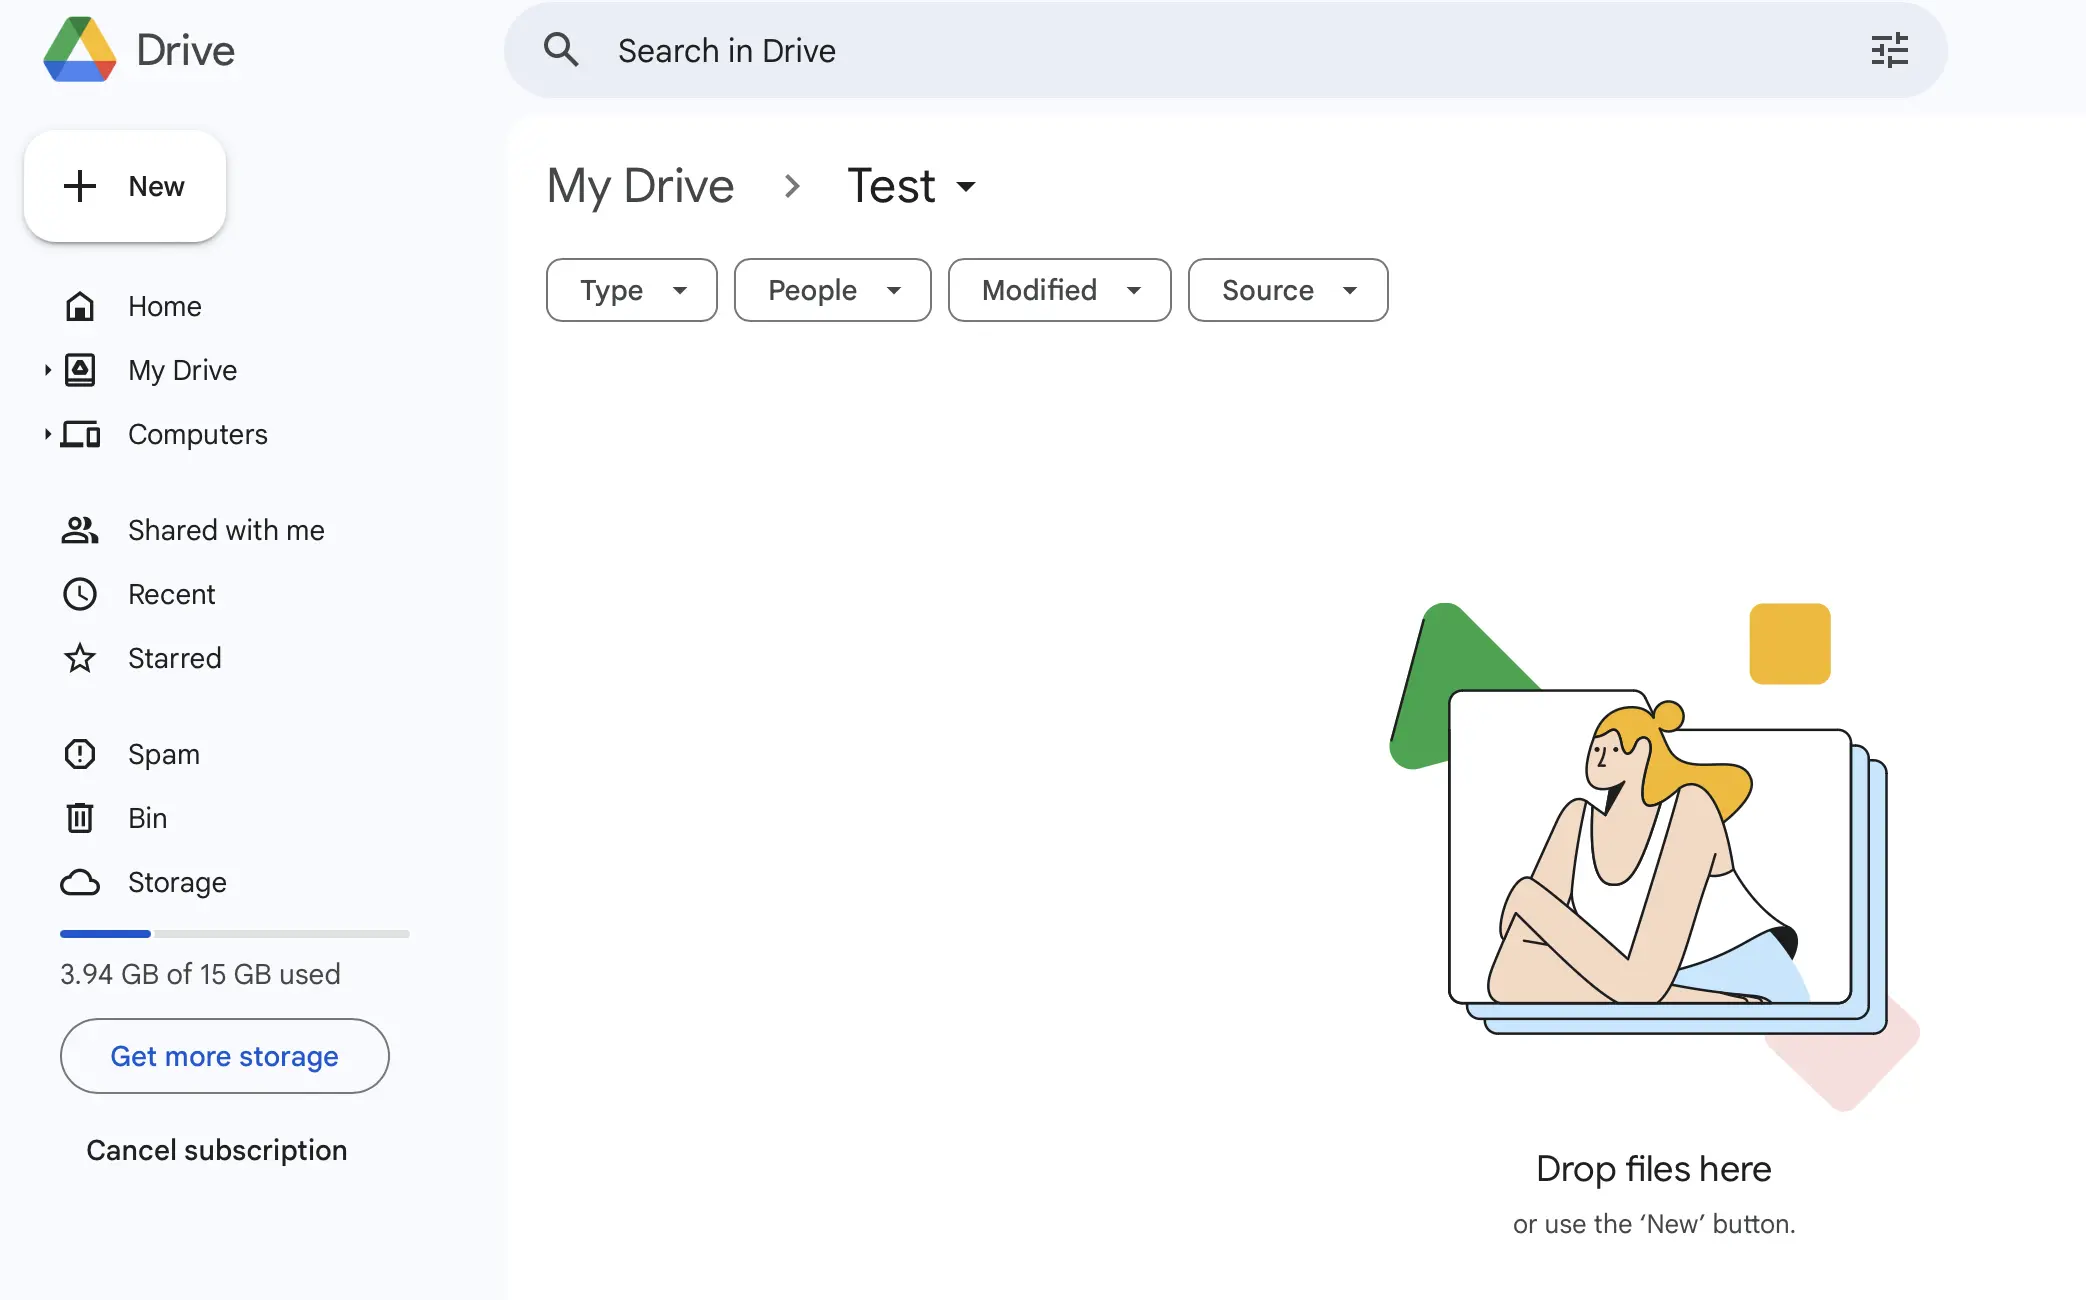Image resolution: width=2086 pixels, height=1300 pixels.
Task: Open the Test folder options menu
Action: tap(966, 186)
